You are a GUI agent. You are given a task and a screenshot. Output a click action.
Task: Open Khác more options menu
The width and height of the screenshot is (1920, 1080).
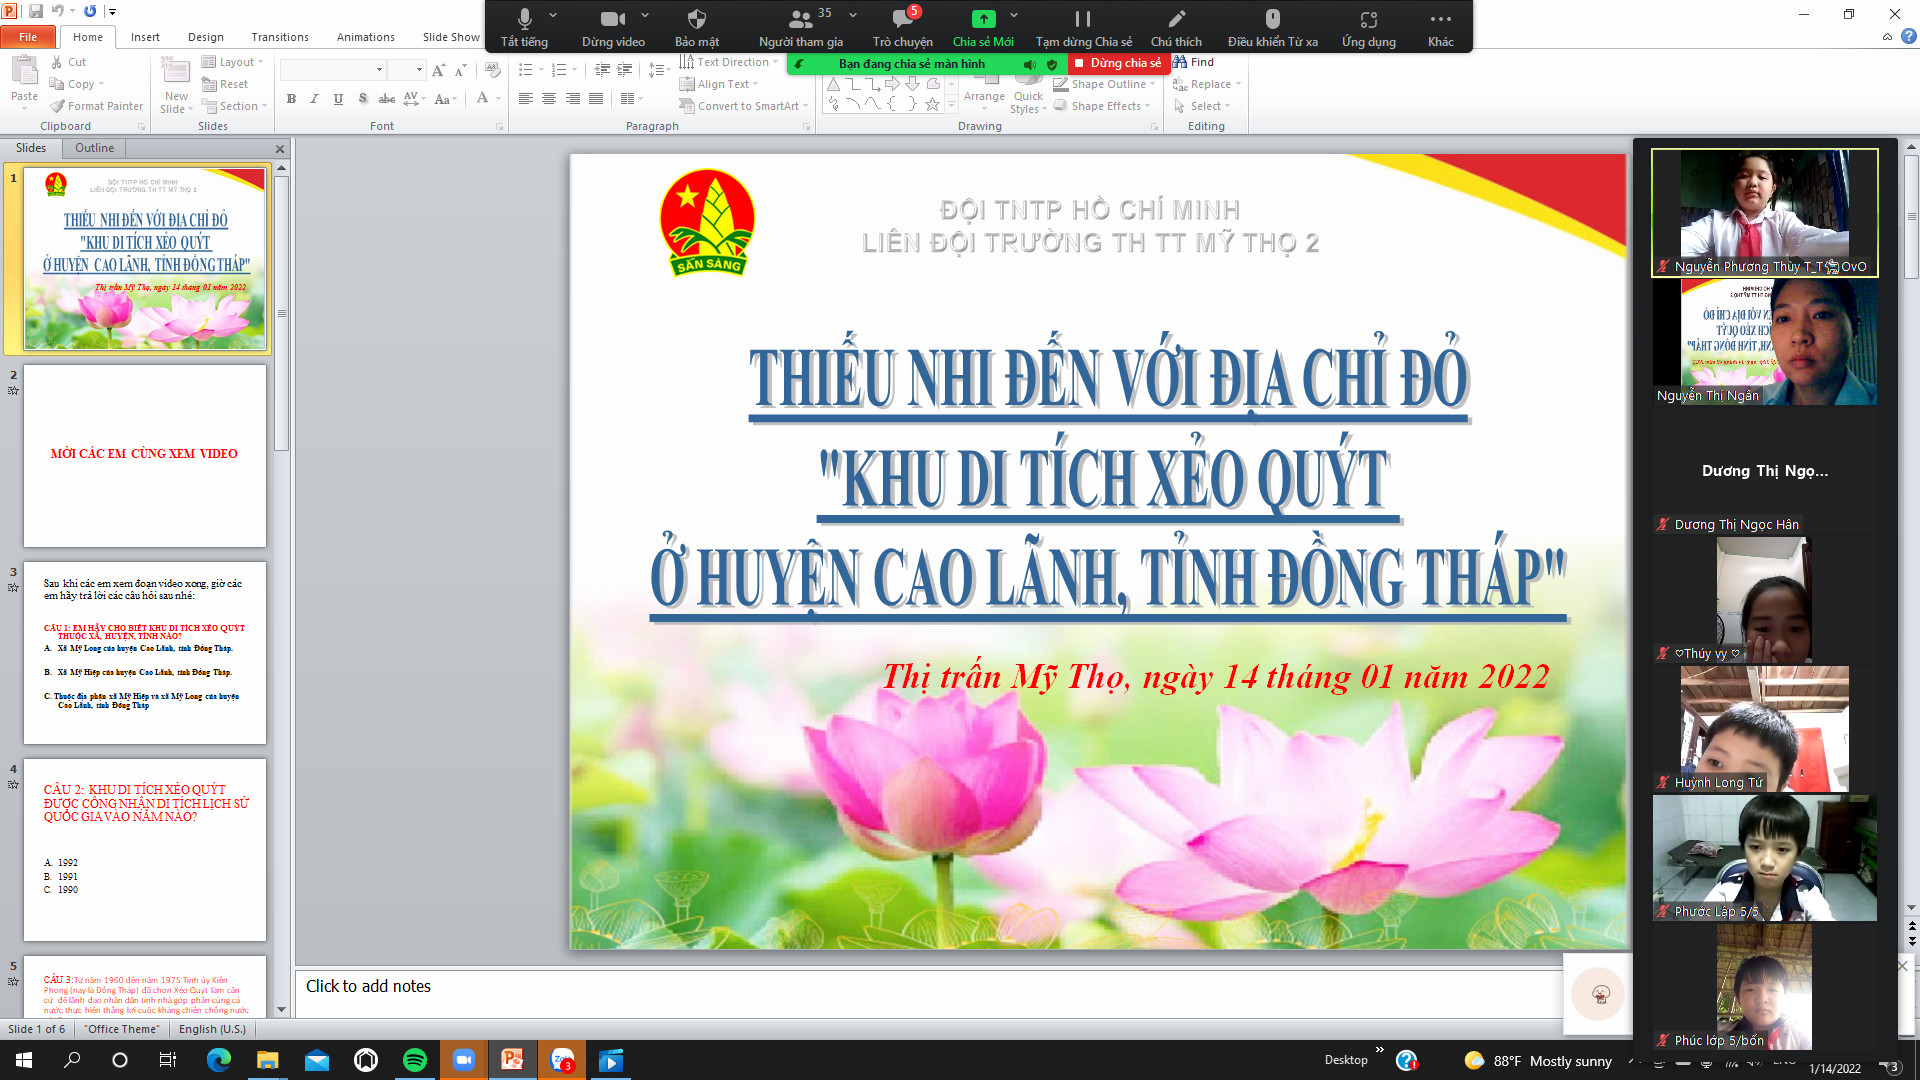[x=1440, y=27]
